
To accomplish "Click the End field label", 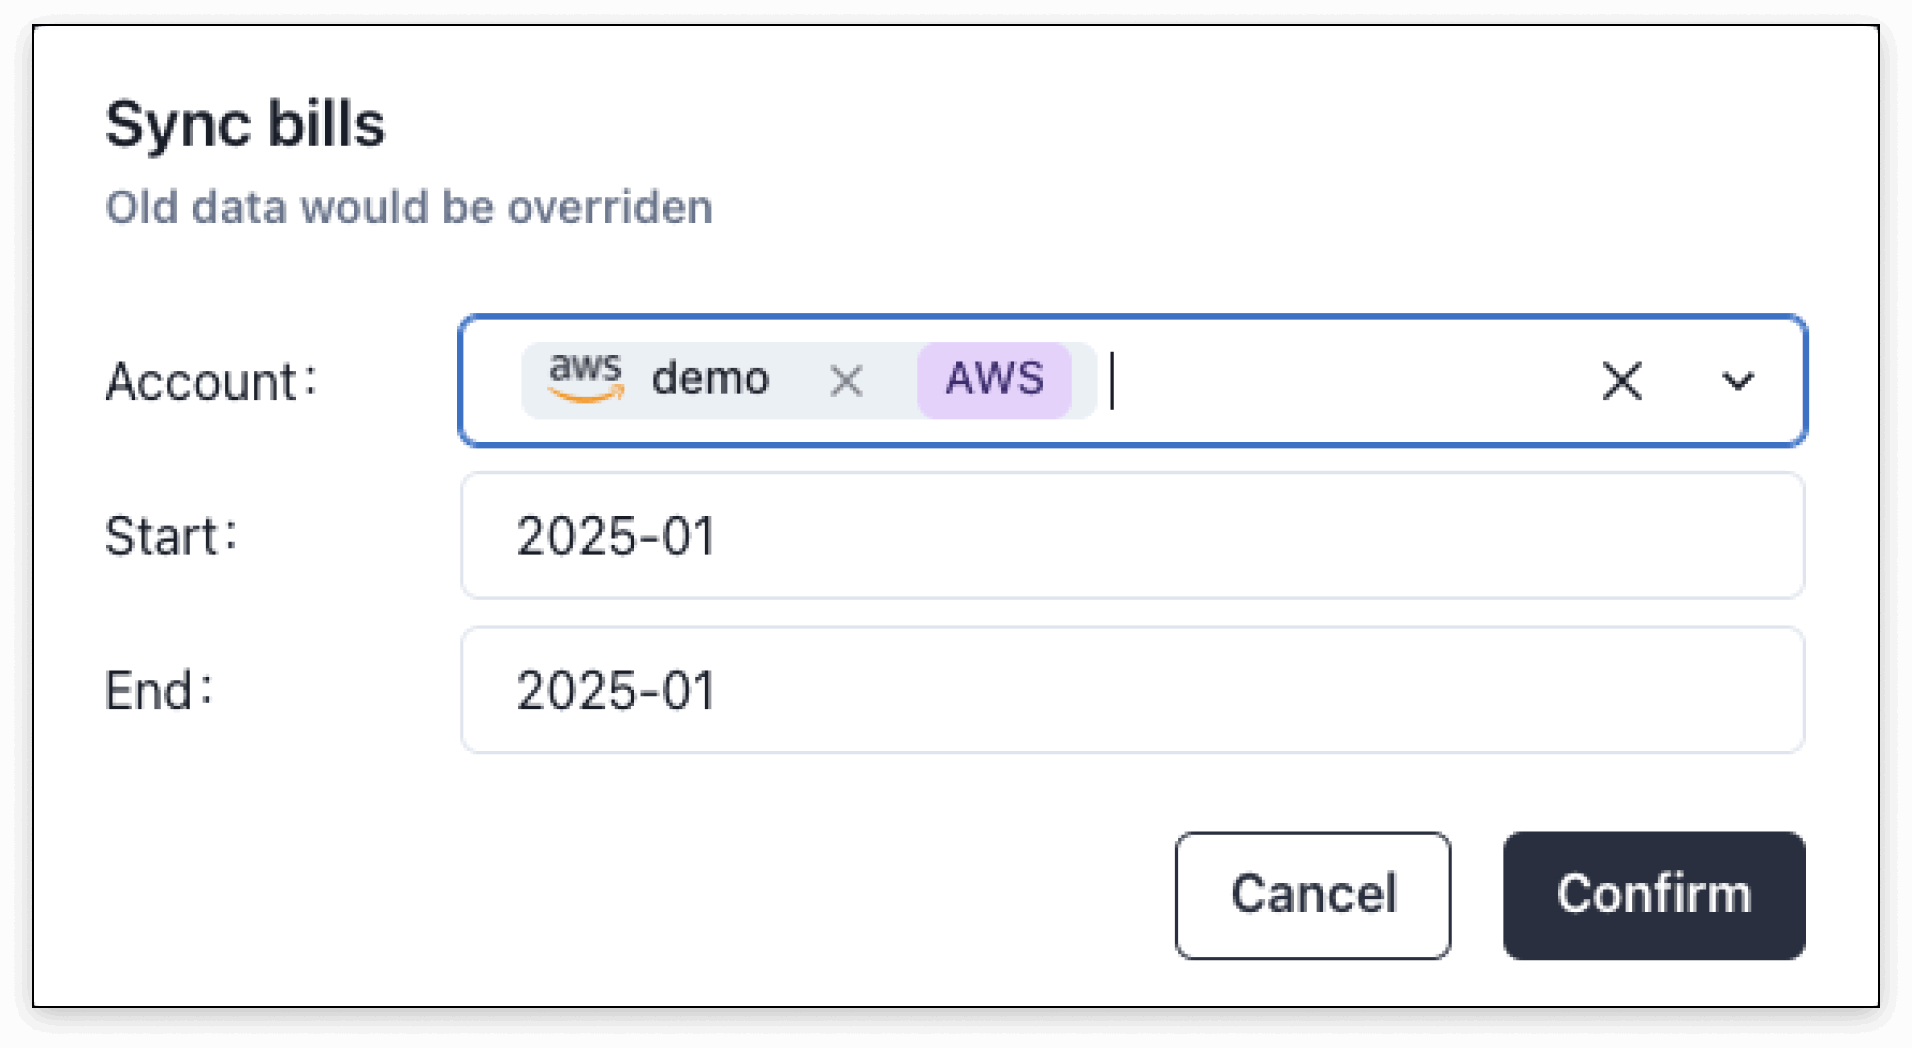I will (x=159, y=690).
